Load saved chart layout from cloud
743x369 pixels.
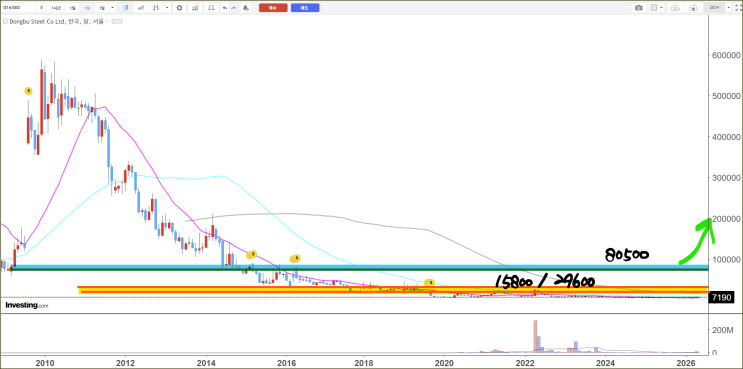coord(675,8)
